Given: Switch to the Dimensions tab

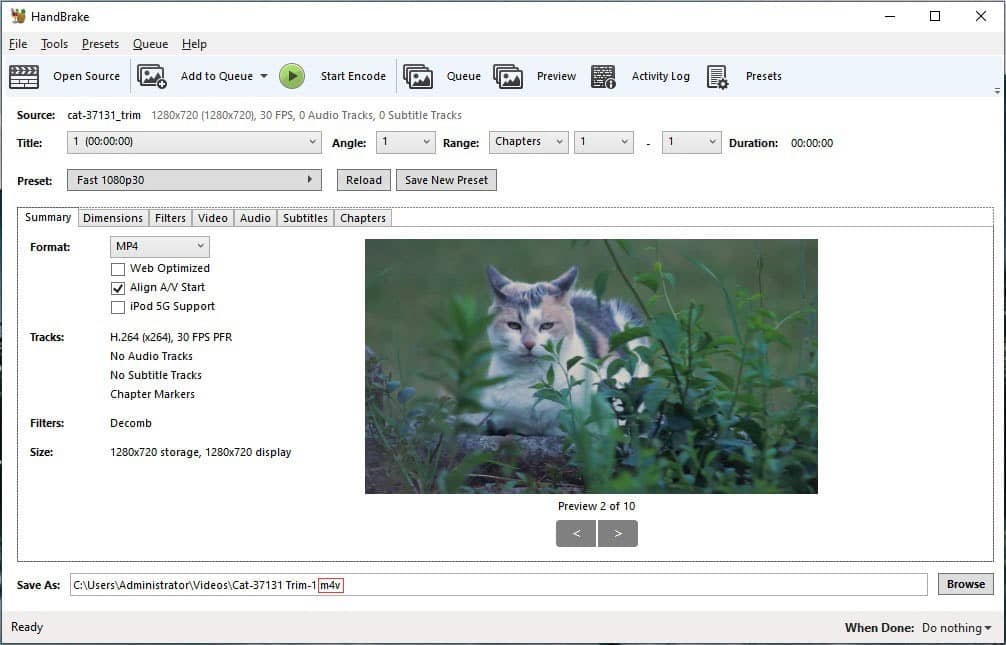Looking at the screenshot, I should coord(113,218).
